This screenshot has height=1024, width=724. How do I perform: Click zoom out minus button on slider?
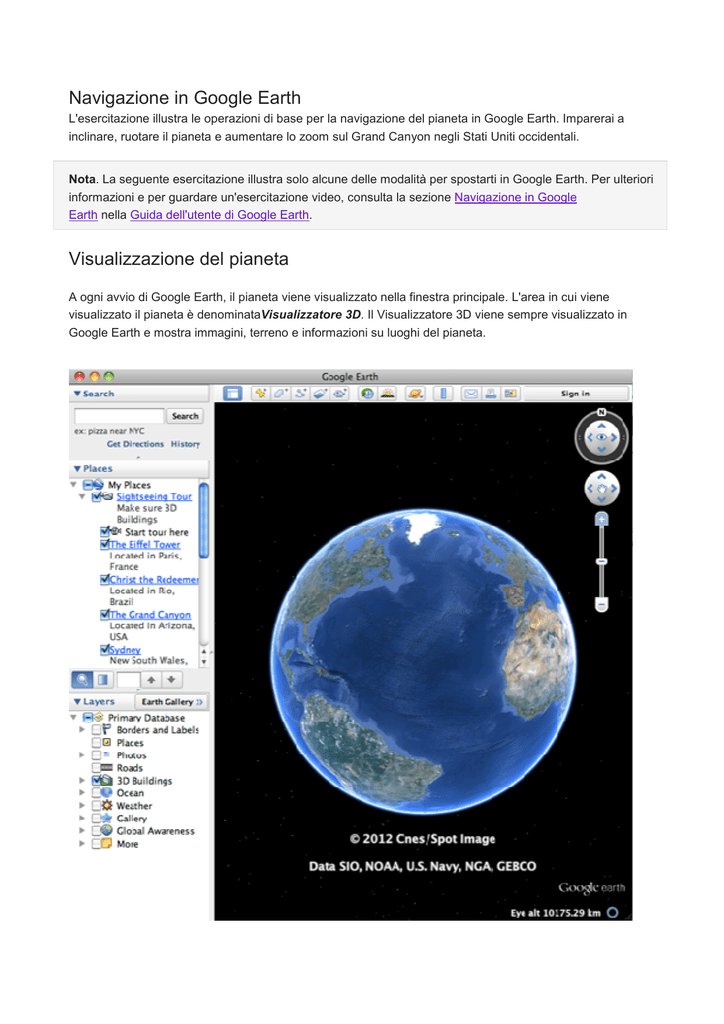[601, 605]
